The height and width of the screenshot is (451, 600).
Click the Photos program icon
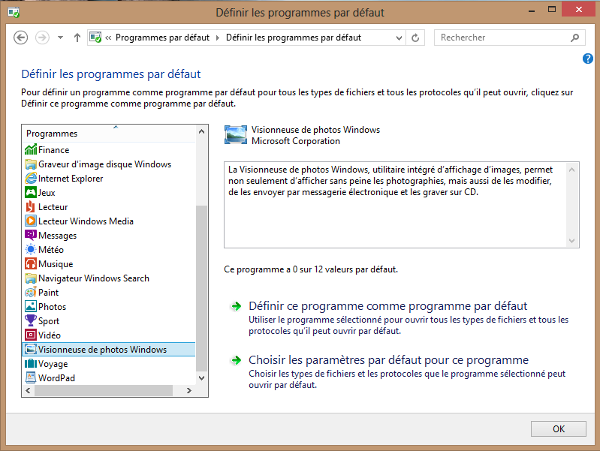(31, 306)
